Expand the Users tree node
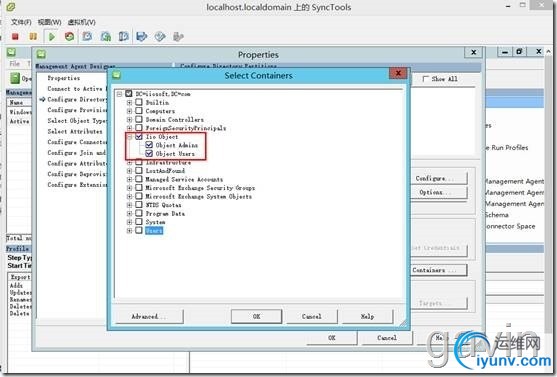 [x=130, y=230]
